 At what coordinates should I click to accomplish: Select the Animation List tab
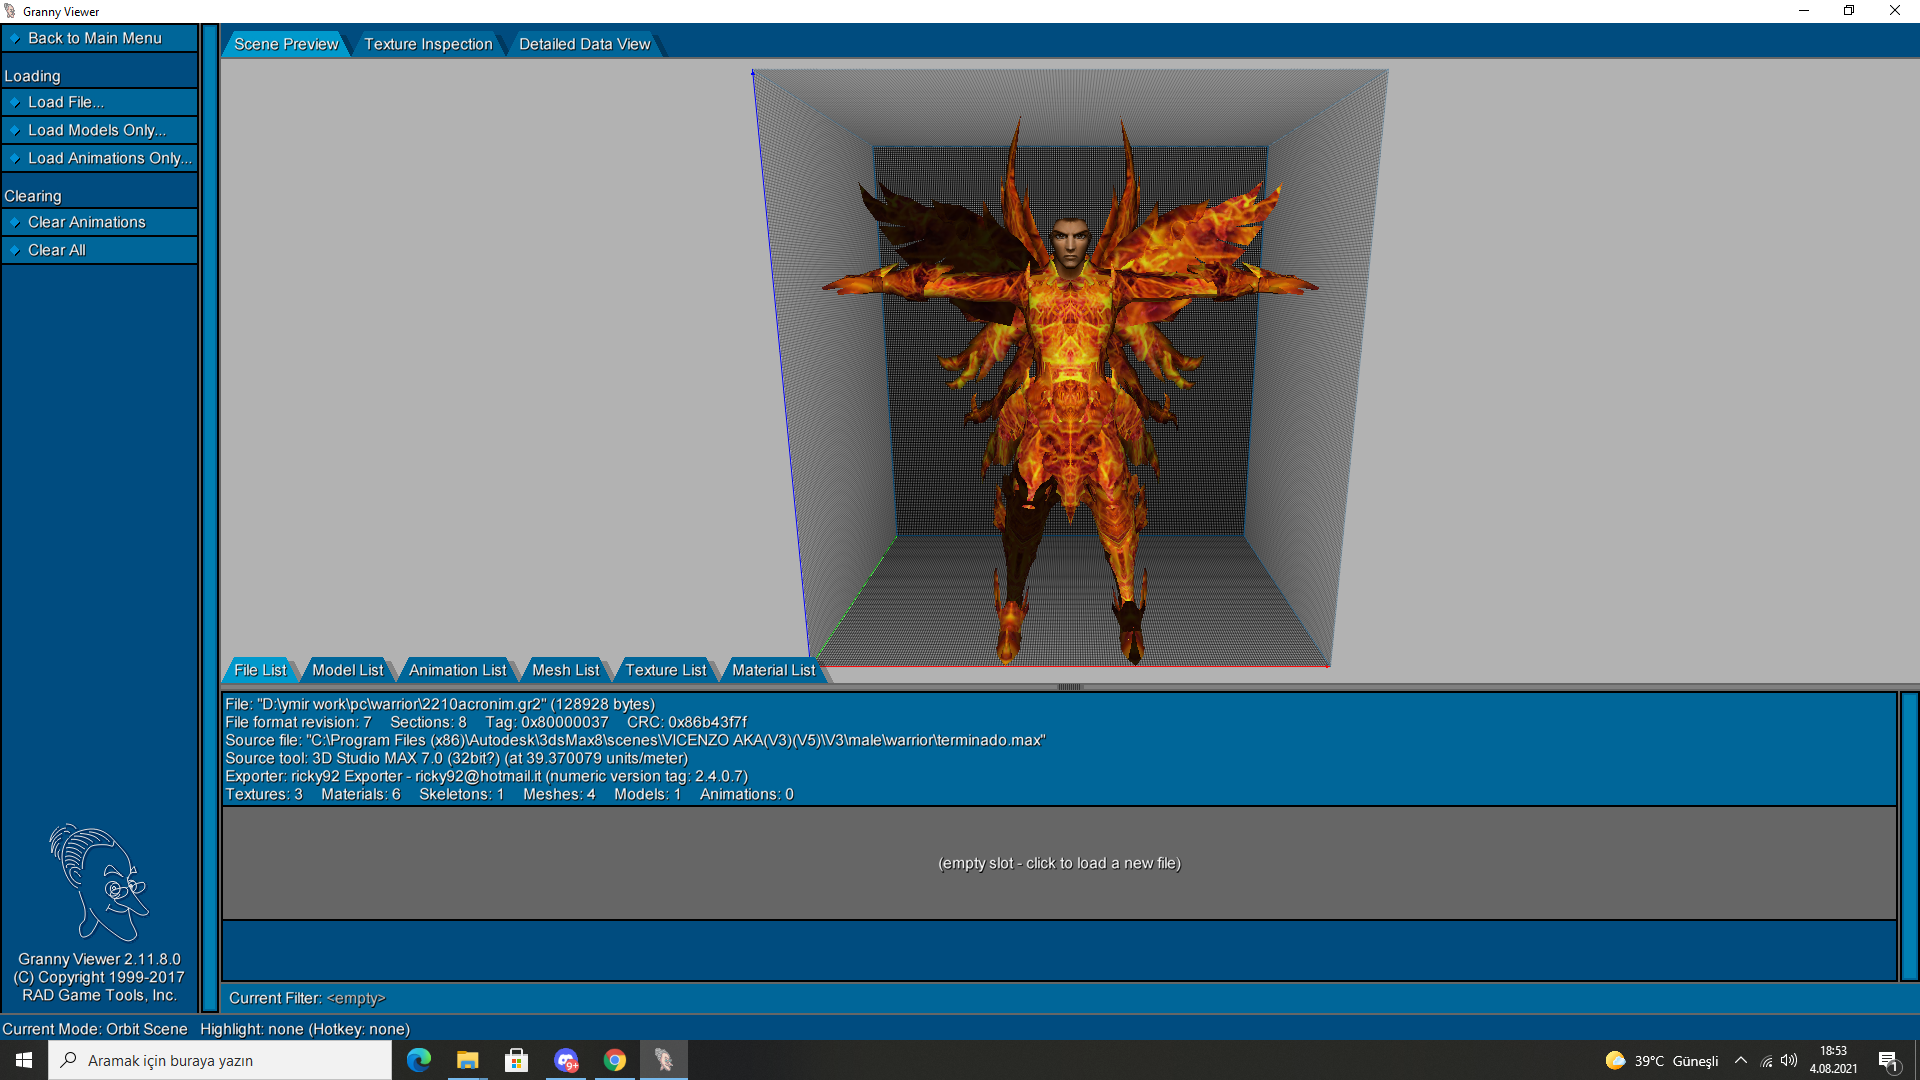(457, 670)
